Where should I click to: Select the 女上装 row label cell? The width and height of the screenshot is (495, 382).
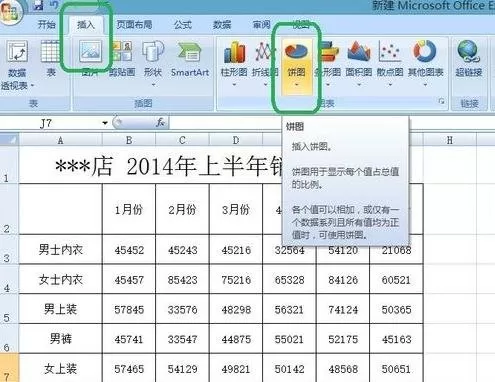coord(60,368)
